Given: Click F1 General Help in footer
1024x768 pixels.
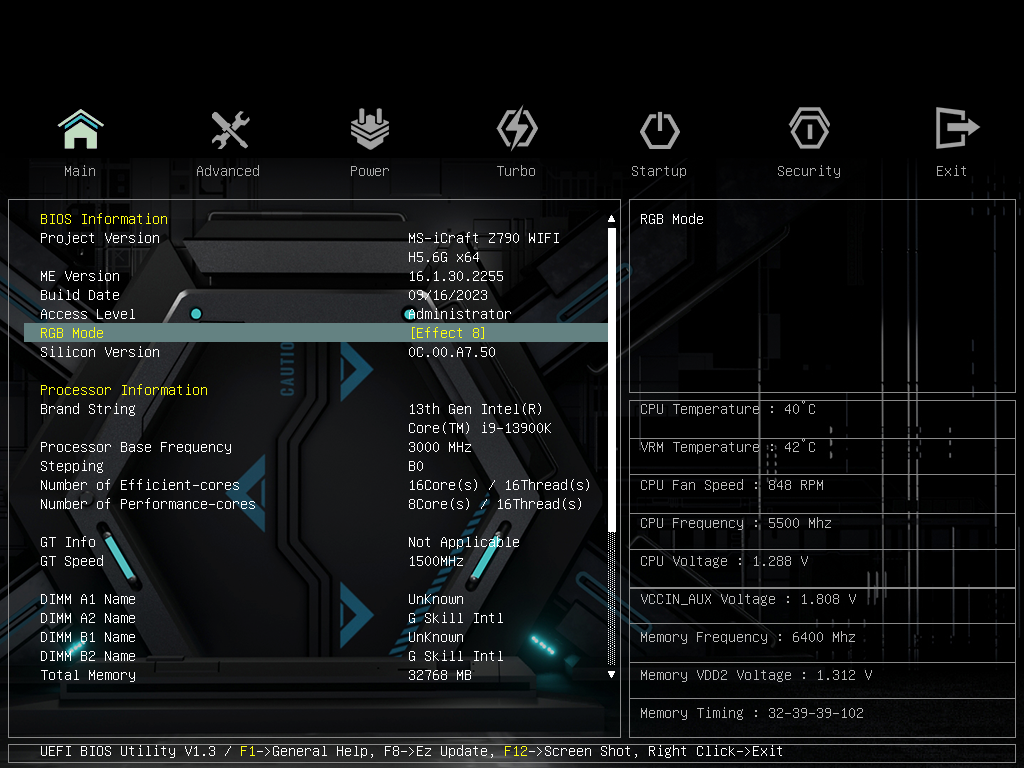Looking at the screenshot, I should [306, 751].
